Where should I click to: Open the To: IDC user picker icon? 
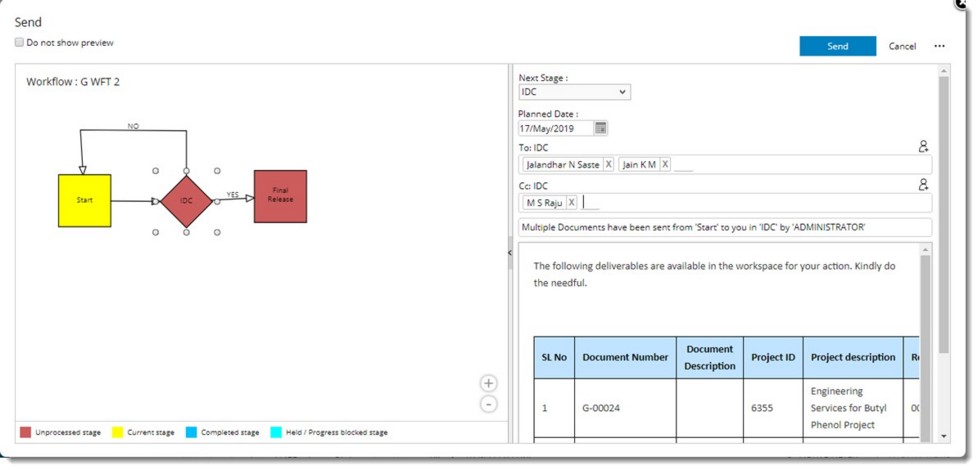click(923, 146)
